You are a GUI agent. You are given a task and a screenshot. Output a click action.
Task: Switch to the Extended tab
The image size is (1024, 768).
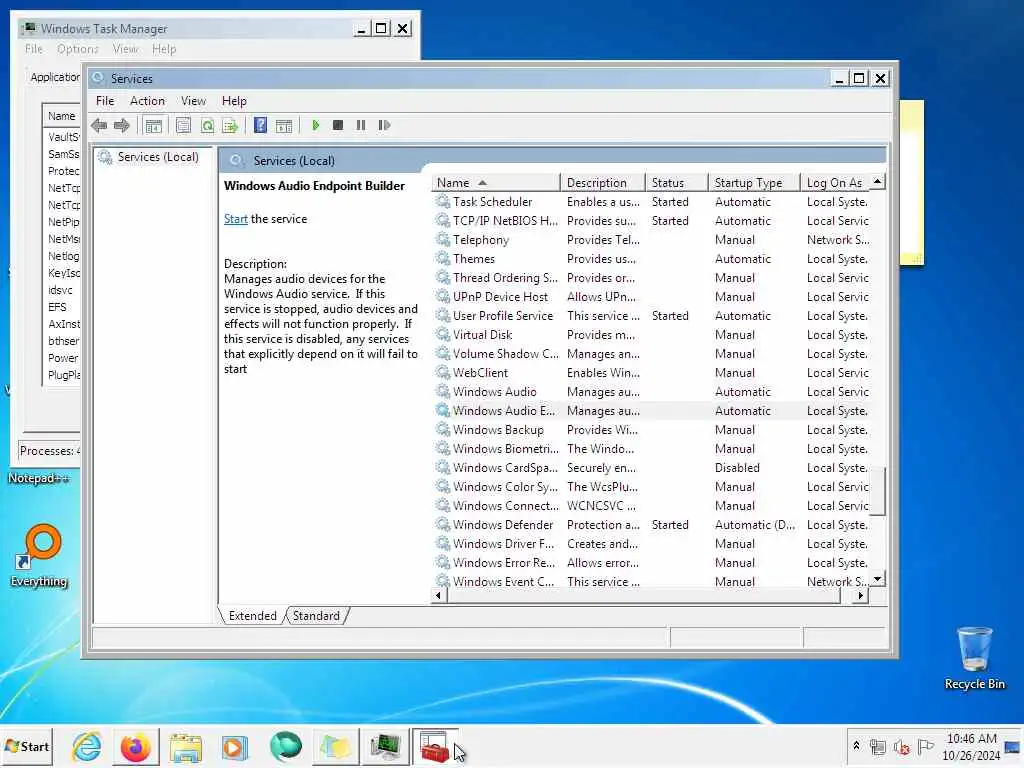253,616
